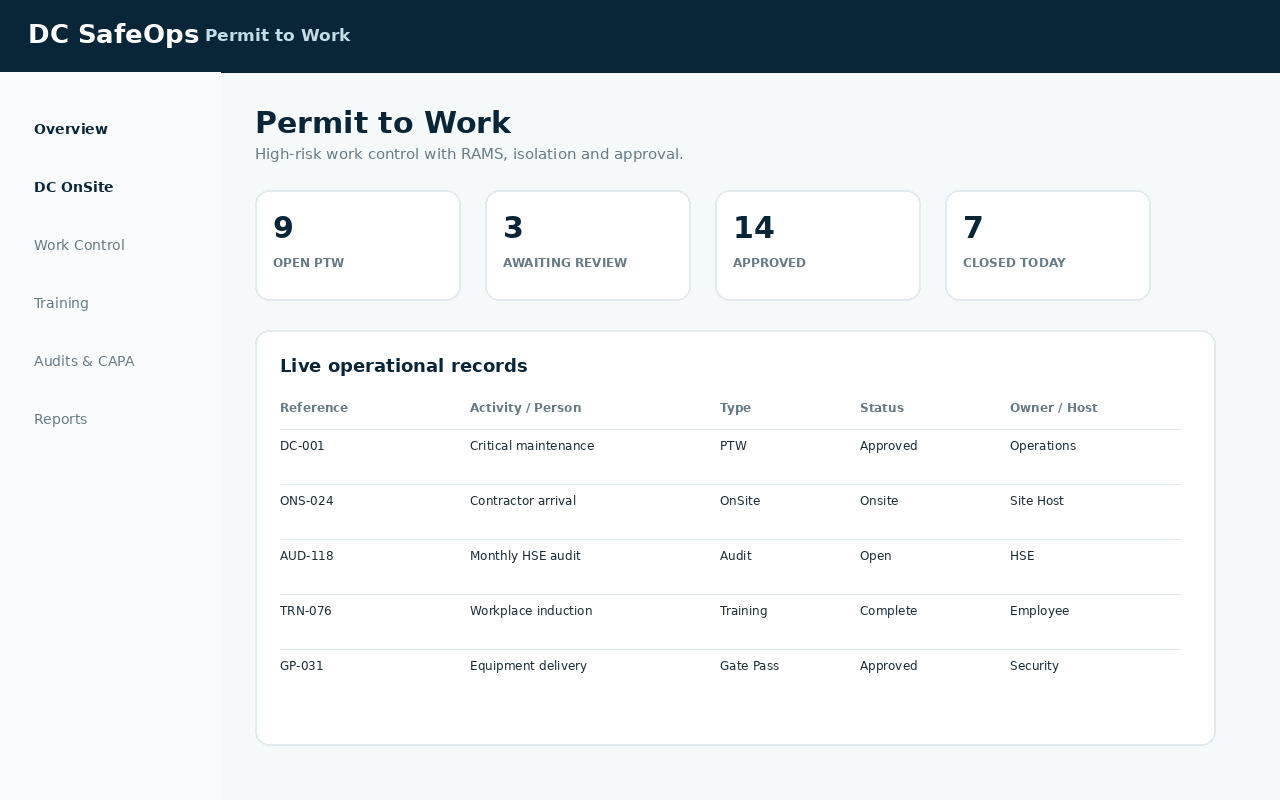Click the Contractor arrival activity cell
This screenshot has height=800, width=1280.
pyautogui.click(x=523, y=501)
